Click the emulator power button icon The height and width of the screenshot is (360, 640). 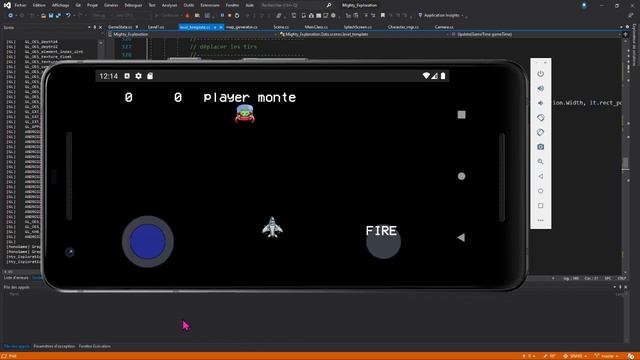[540, 73]
